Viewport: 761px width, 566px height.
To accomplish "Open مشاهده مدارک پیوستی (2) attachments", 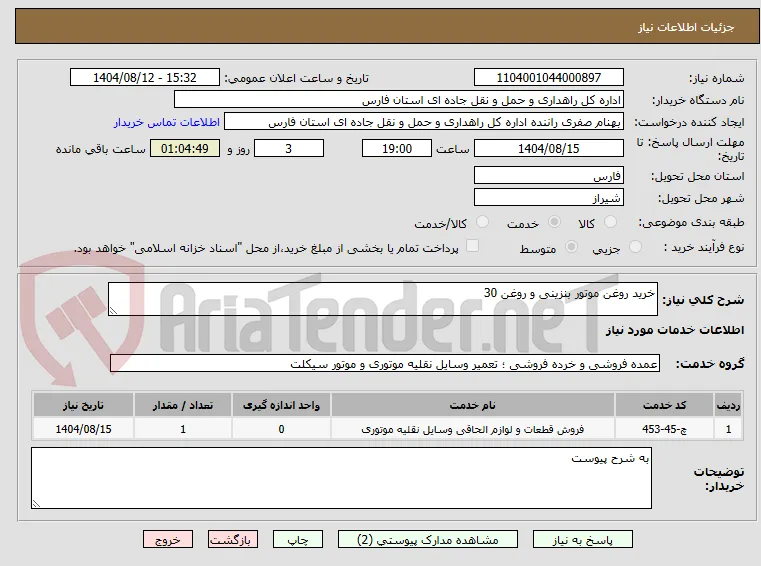I will 428,539.
